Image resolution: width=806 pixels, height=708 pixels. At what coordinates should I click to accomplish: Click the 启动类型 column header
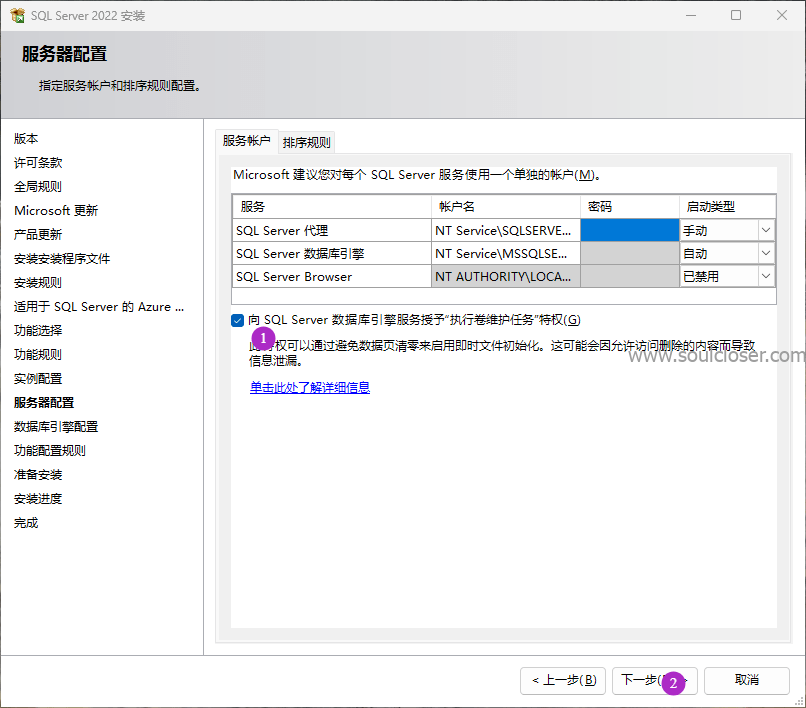(727, 207)
